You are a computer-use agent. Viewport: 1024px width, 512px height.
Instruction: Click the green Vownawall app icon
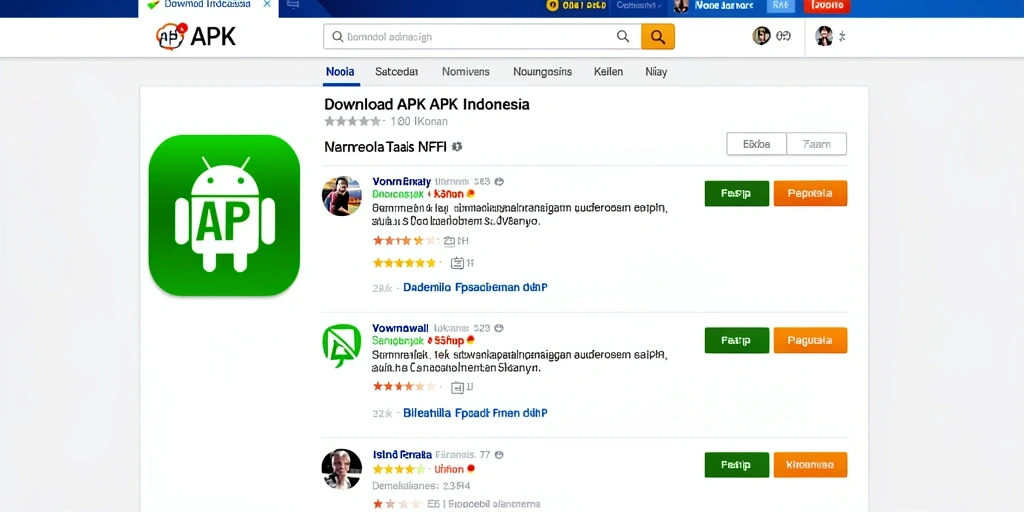[x=342, y=345]
